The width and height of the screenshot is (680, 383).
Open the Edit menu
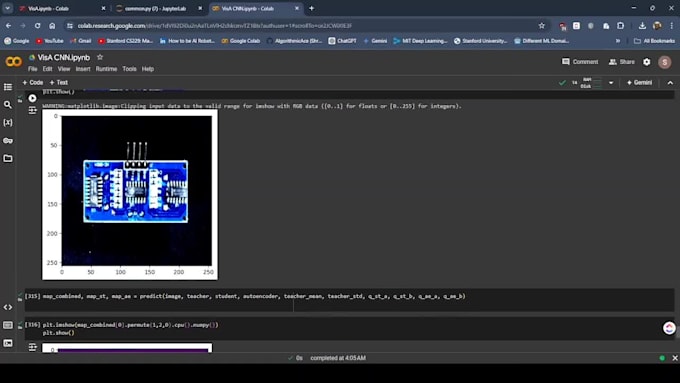(47, 69)
